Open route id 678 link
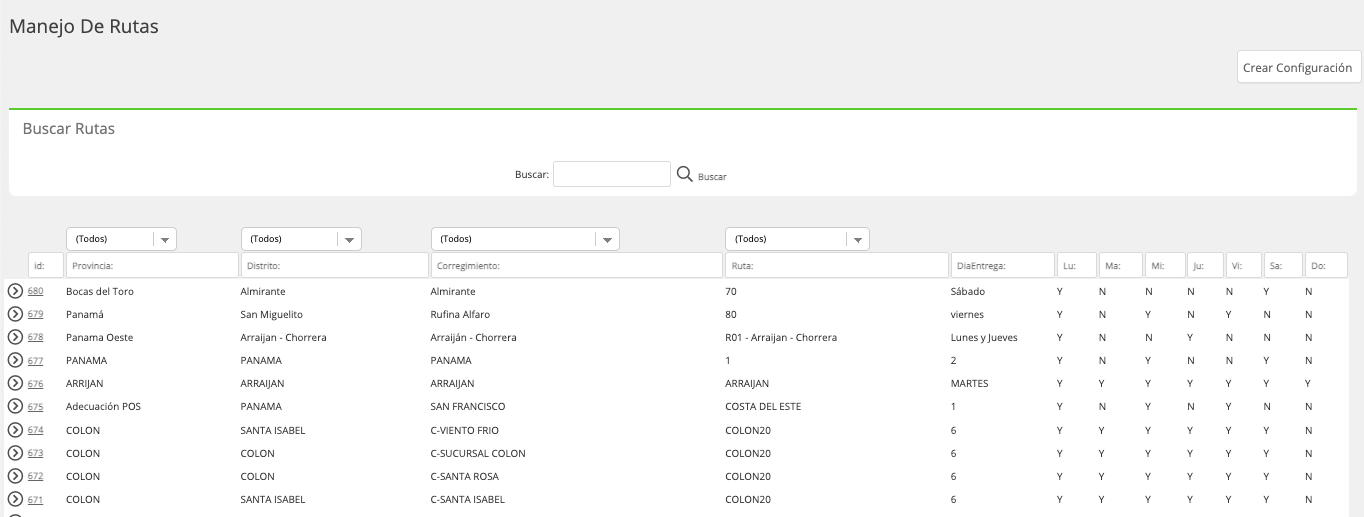The width and height of the screenshot is (1364, 517). (35, 337)
